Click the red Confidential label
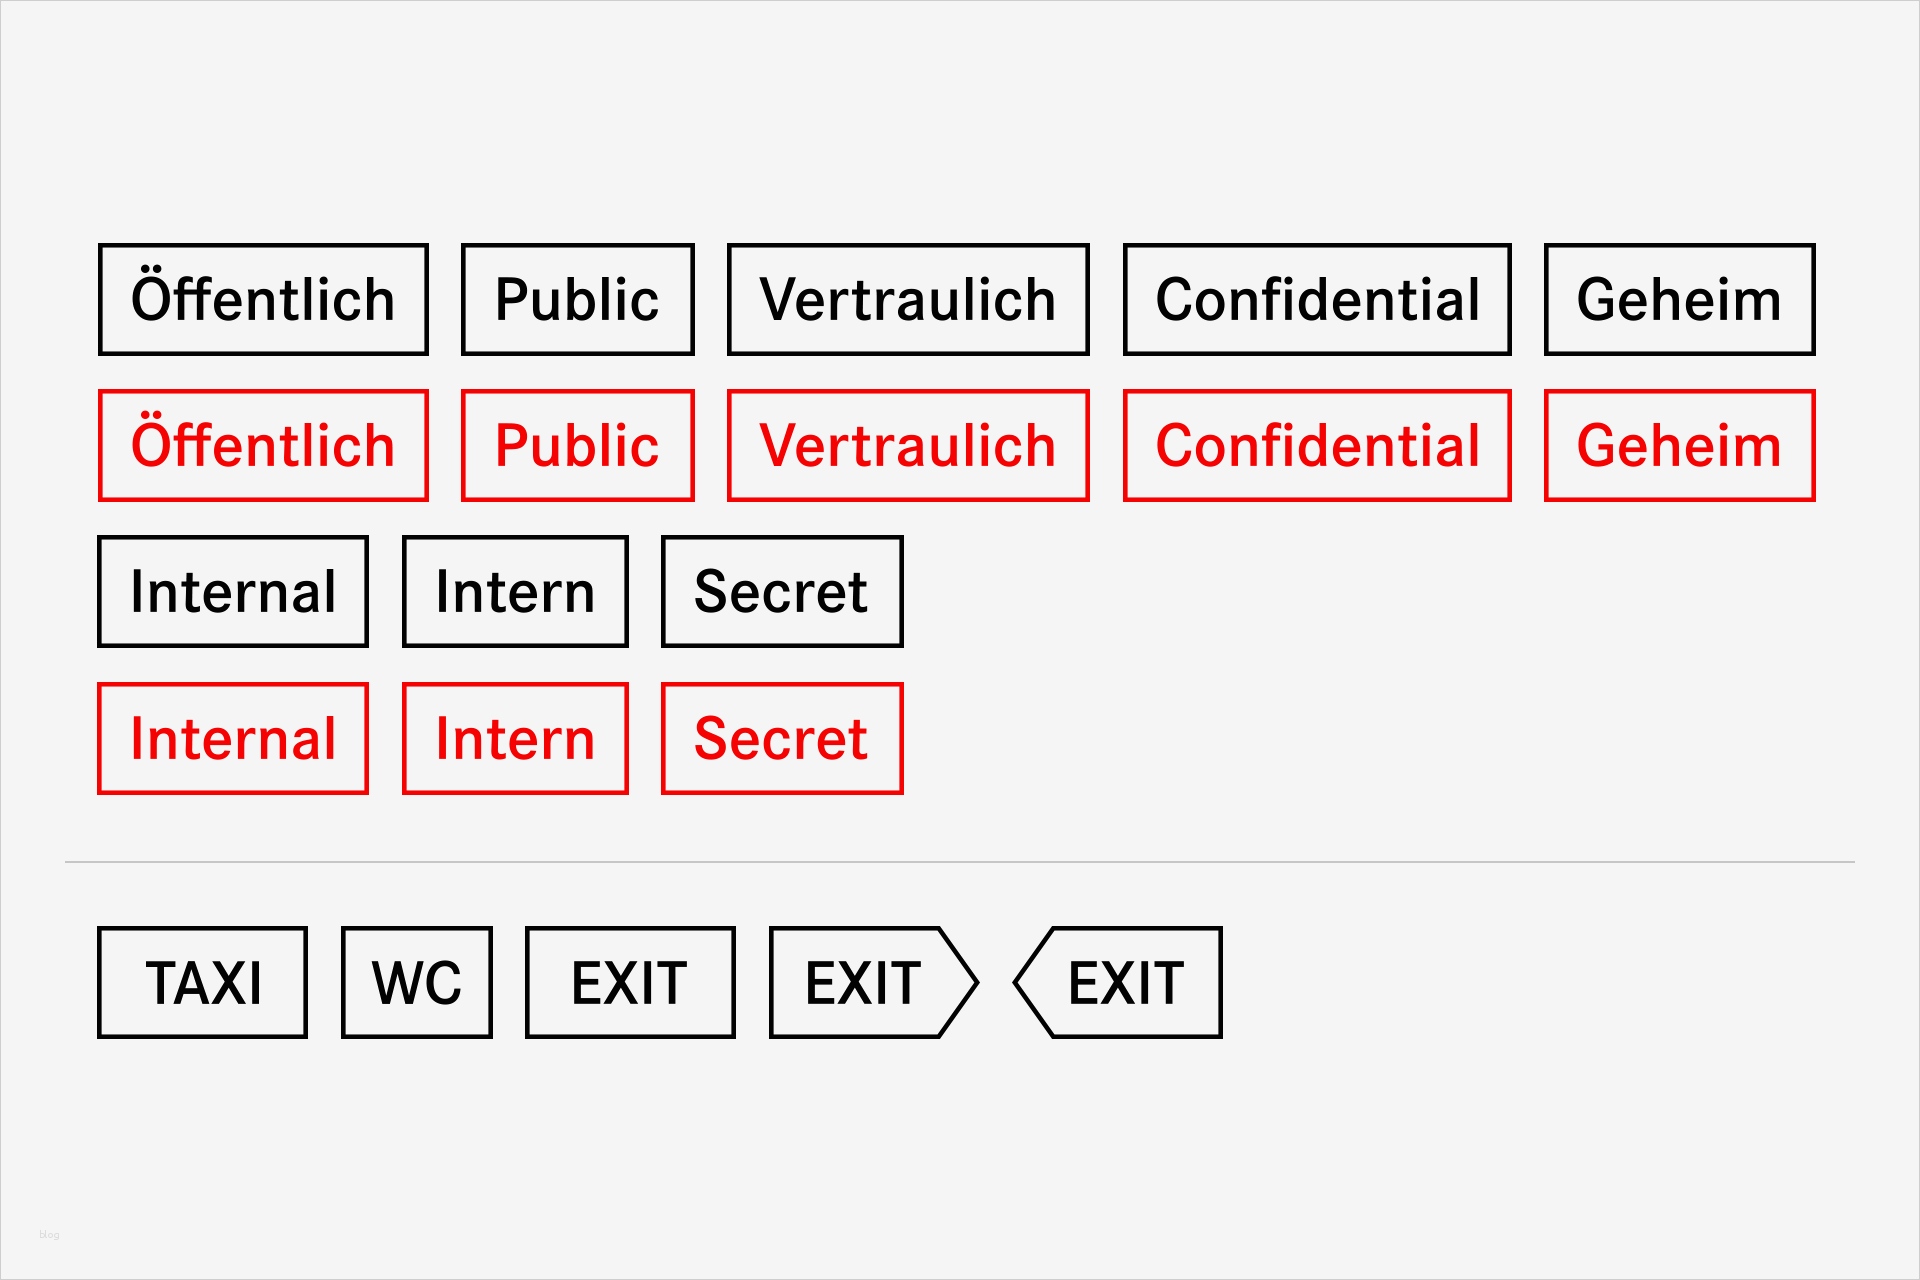 click(x=1316, y=445)
